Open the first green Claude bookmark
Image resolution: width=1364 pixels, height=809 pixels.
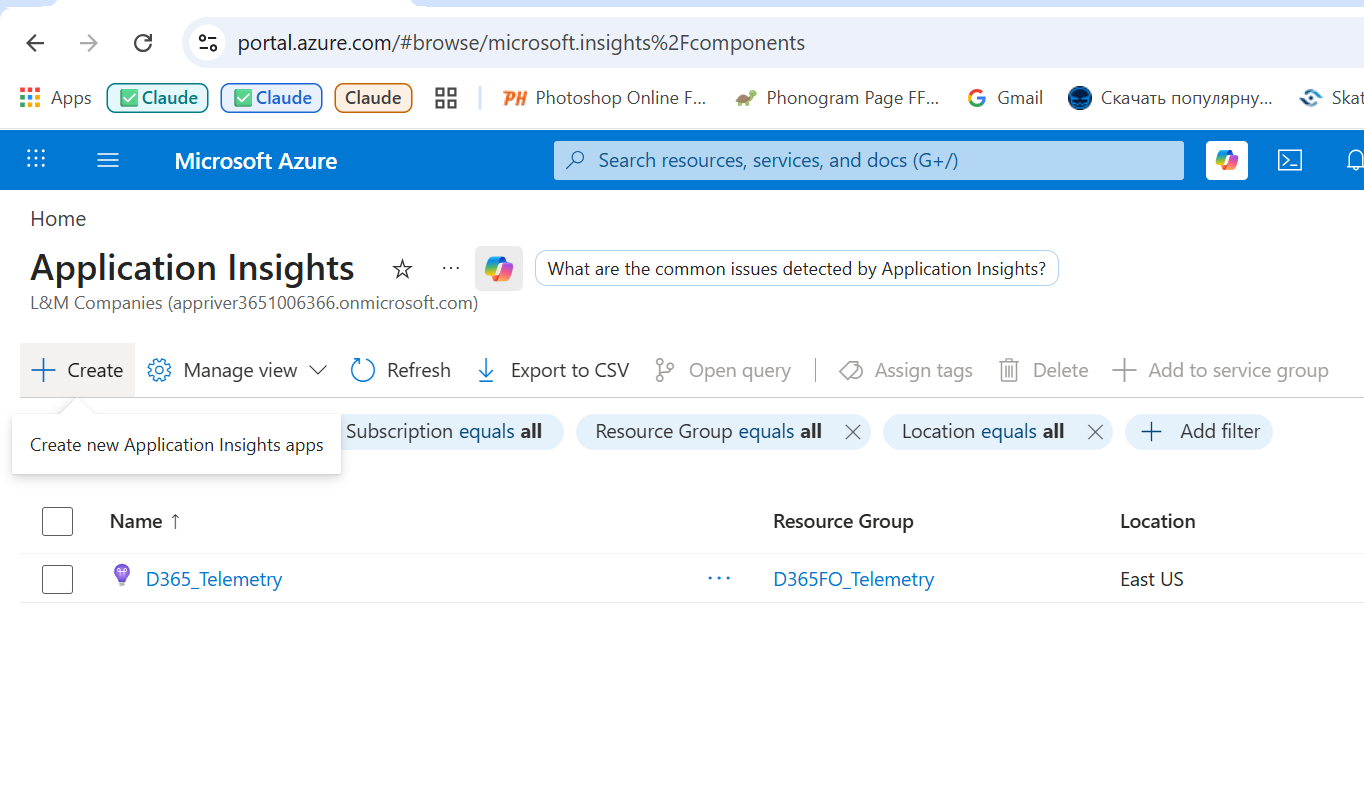(x=158, y=98)
